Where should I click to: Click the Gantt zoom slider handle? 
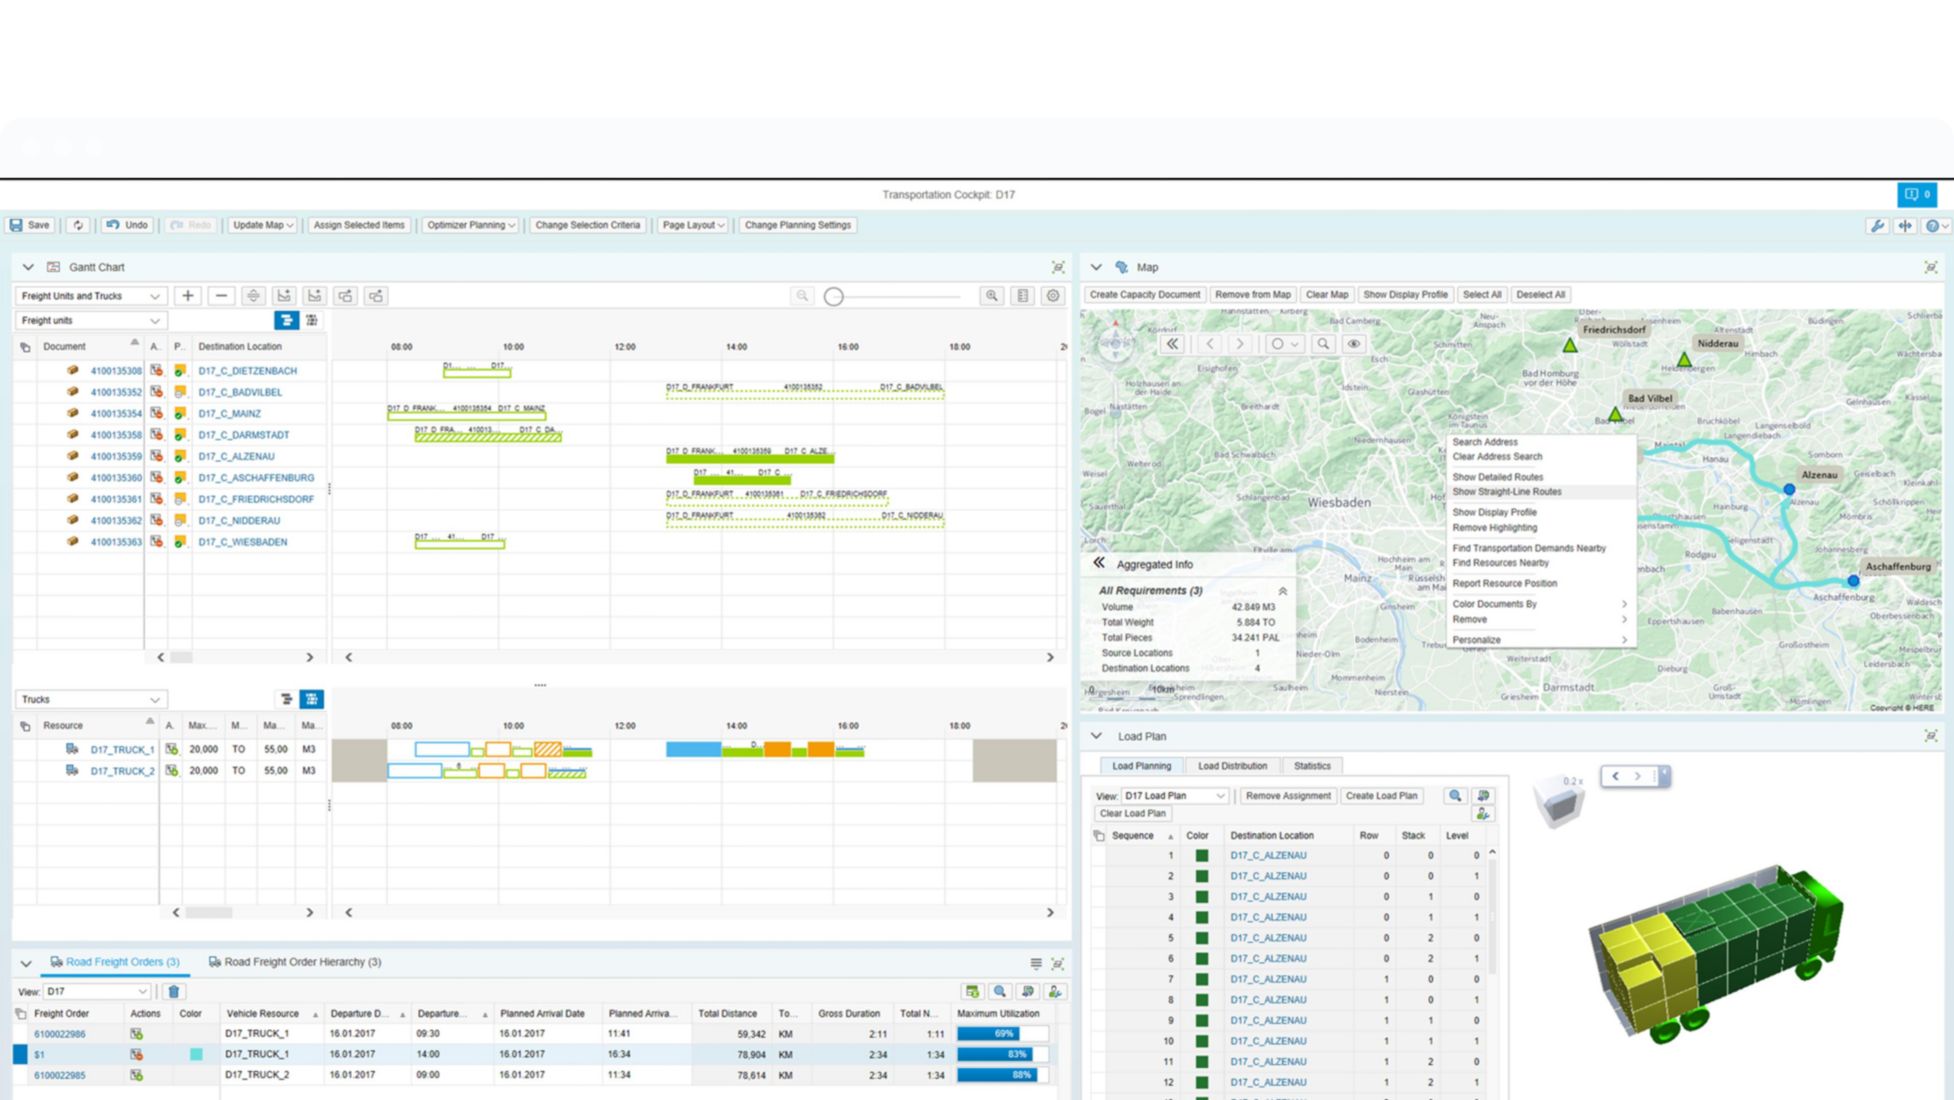tap(833, 297)
